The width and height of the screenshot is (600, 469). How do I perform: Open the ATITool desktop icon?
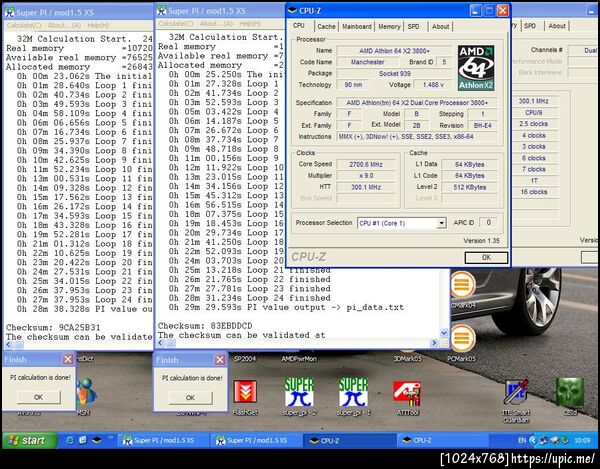(407, 391)
